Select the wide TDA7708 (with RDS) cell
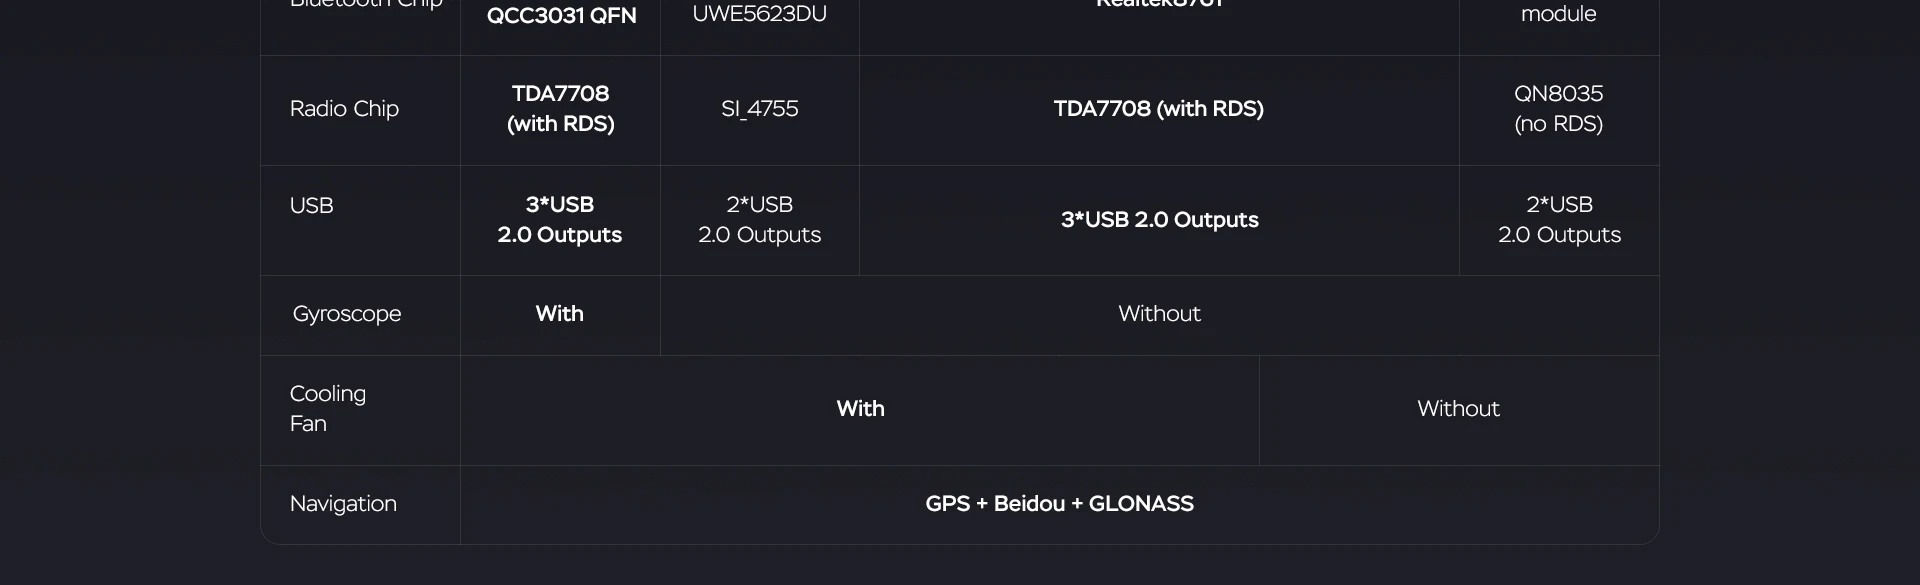This screenshot has width=1920, height=585. 1159,109
